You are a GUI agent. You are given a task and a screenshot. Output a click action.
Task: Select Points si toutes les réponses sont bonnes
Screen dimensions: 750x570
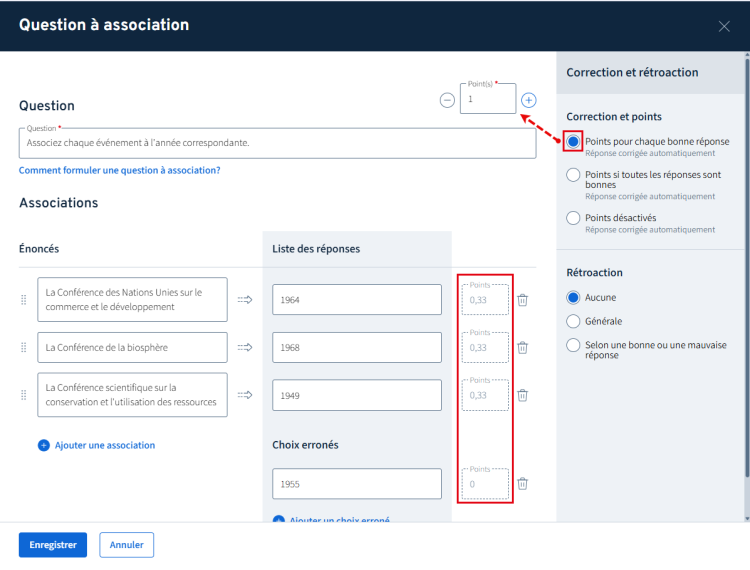pos(573,175)
